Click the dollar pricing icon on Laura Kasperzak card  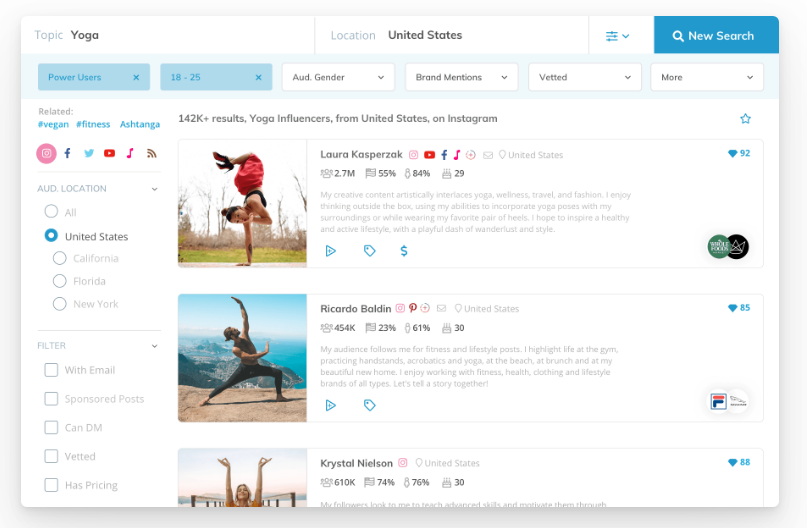coord(404,251)
